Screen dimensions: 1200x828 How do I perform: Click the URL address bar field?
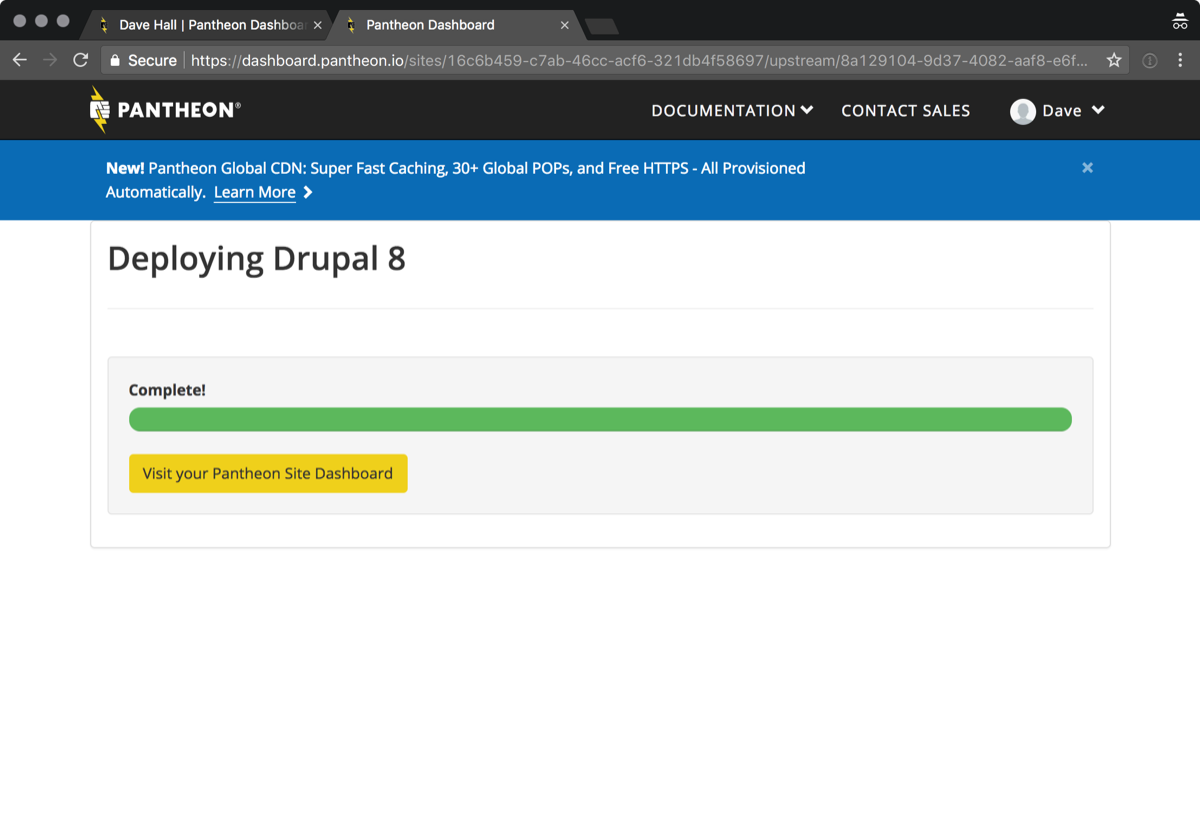640,61
